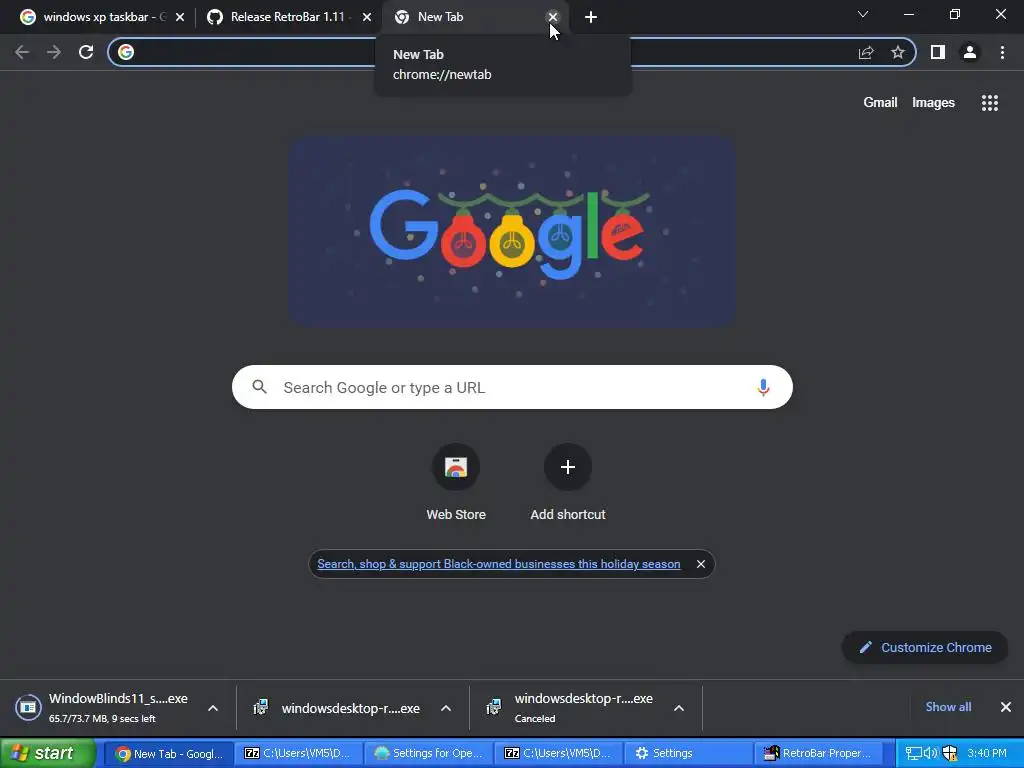Screen dimensions: 1024x768
Task: Close the downloads bar
Action: pyautogui.click(x=1006, y=707)
